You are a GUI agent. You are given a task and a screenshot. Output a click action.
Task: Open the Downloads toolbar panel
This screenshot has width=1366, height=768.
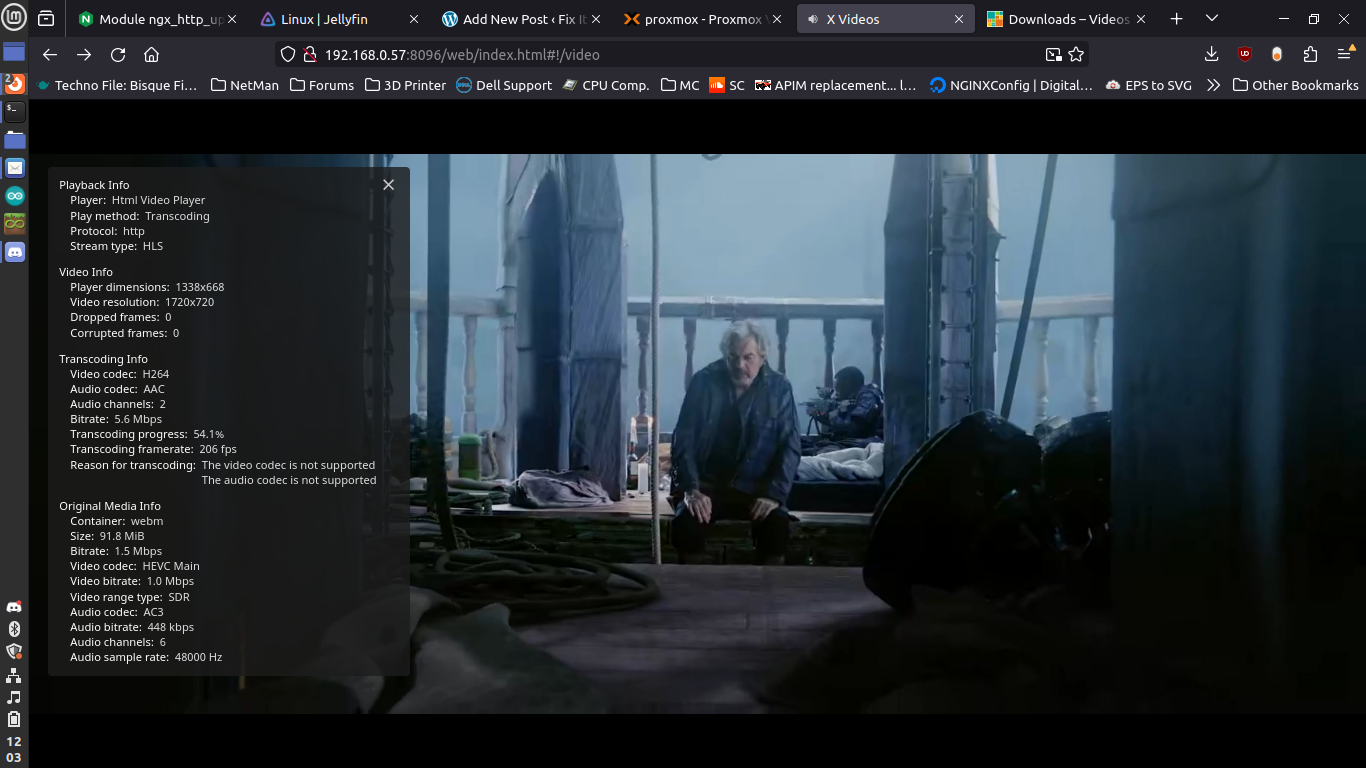pos(1211,55)
